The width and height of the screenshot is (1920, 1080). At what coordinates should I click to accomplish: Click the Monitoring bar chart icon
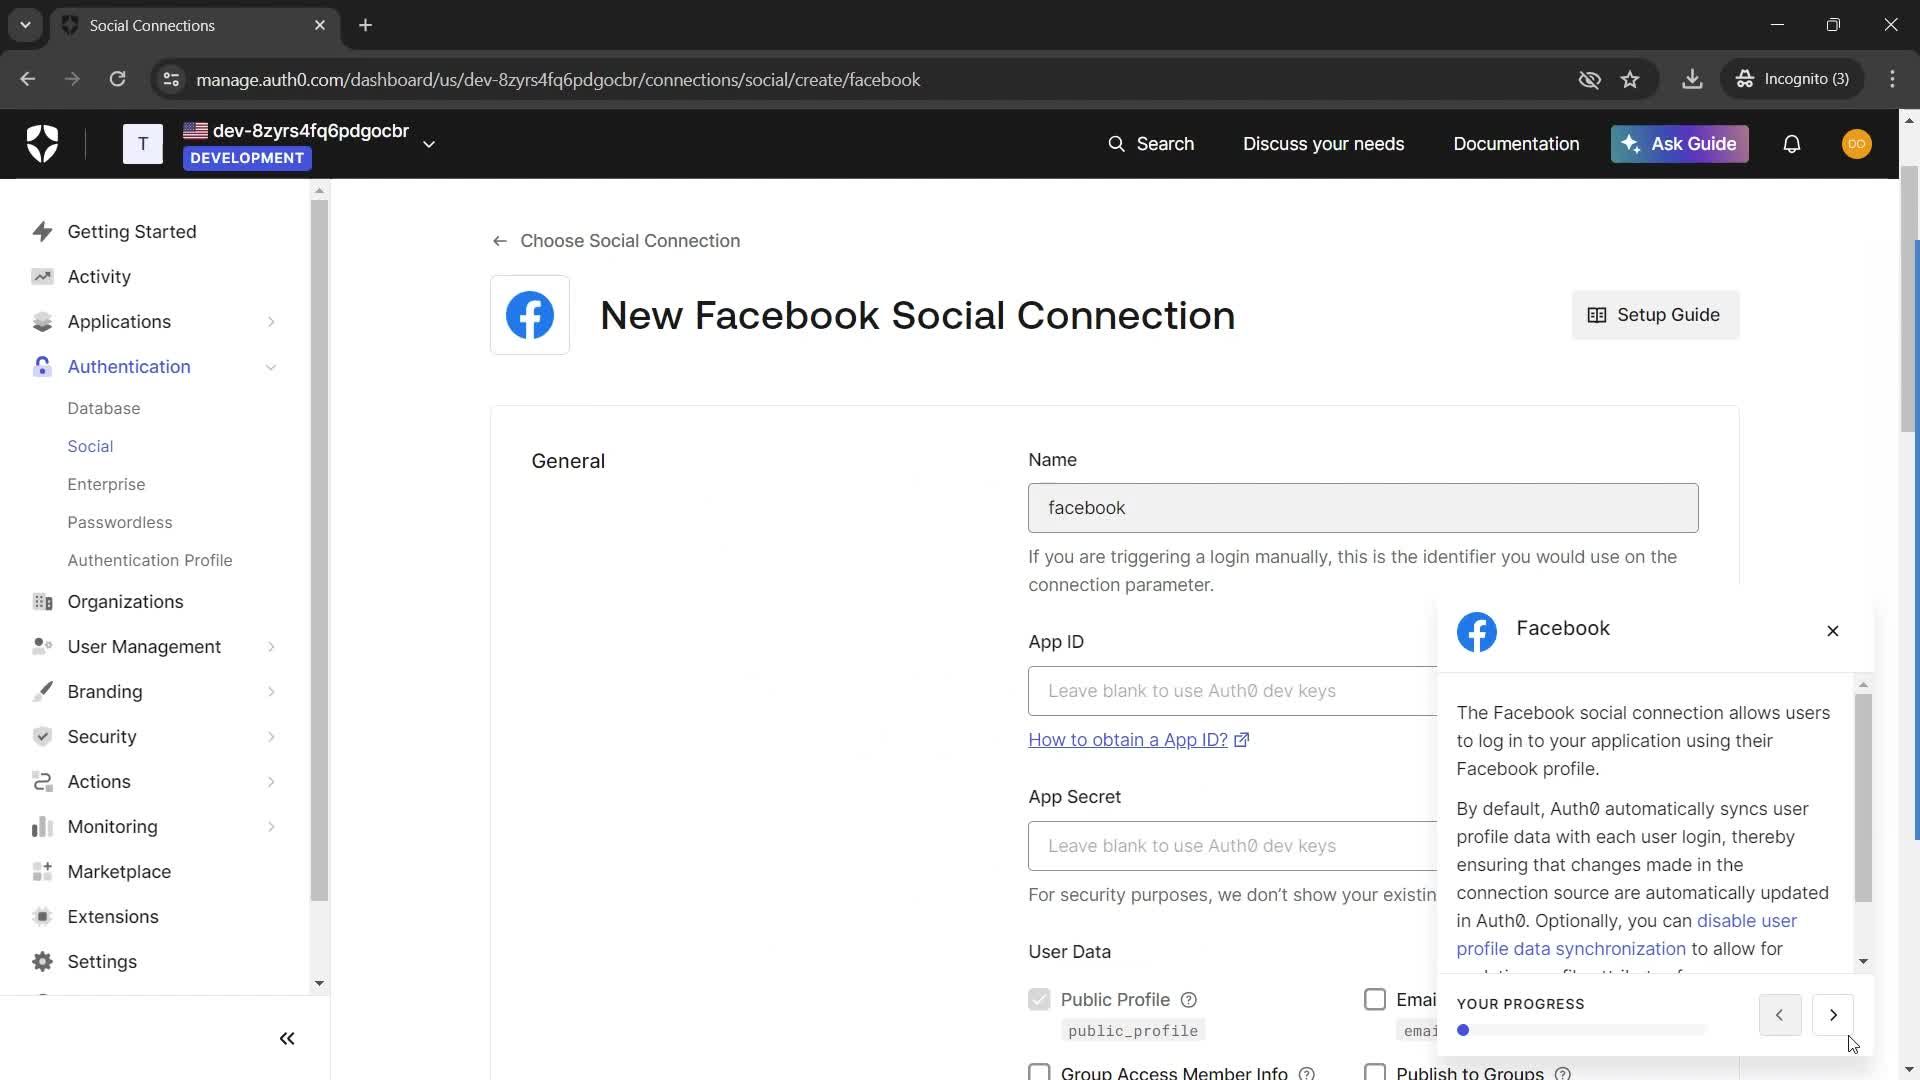[x=42, y=827]
